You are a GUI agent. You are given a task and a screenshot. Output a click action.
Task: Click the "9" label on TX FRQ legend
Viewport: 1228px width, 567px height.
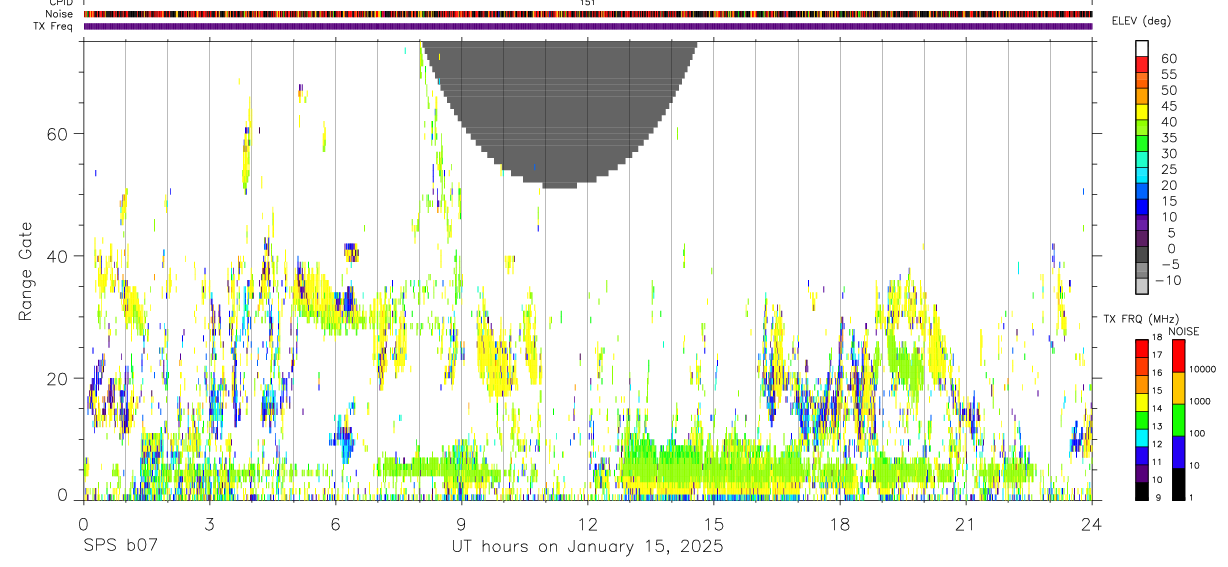coord(1156,498)
